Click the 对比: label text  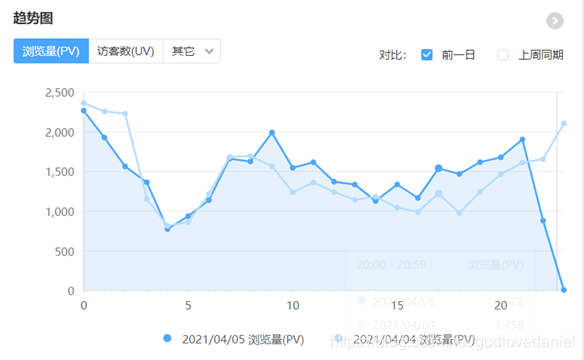(x=393, y=55)
